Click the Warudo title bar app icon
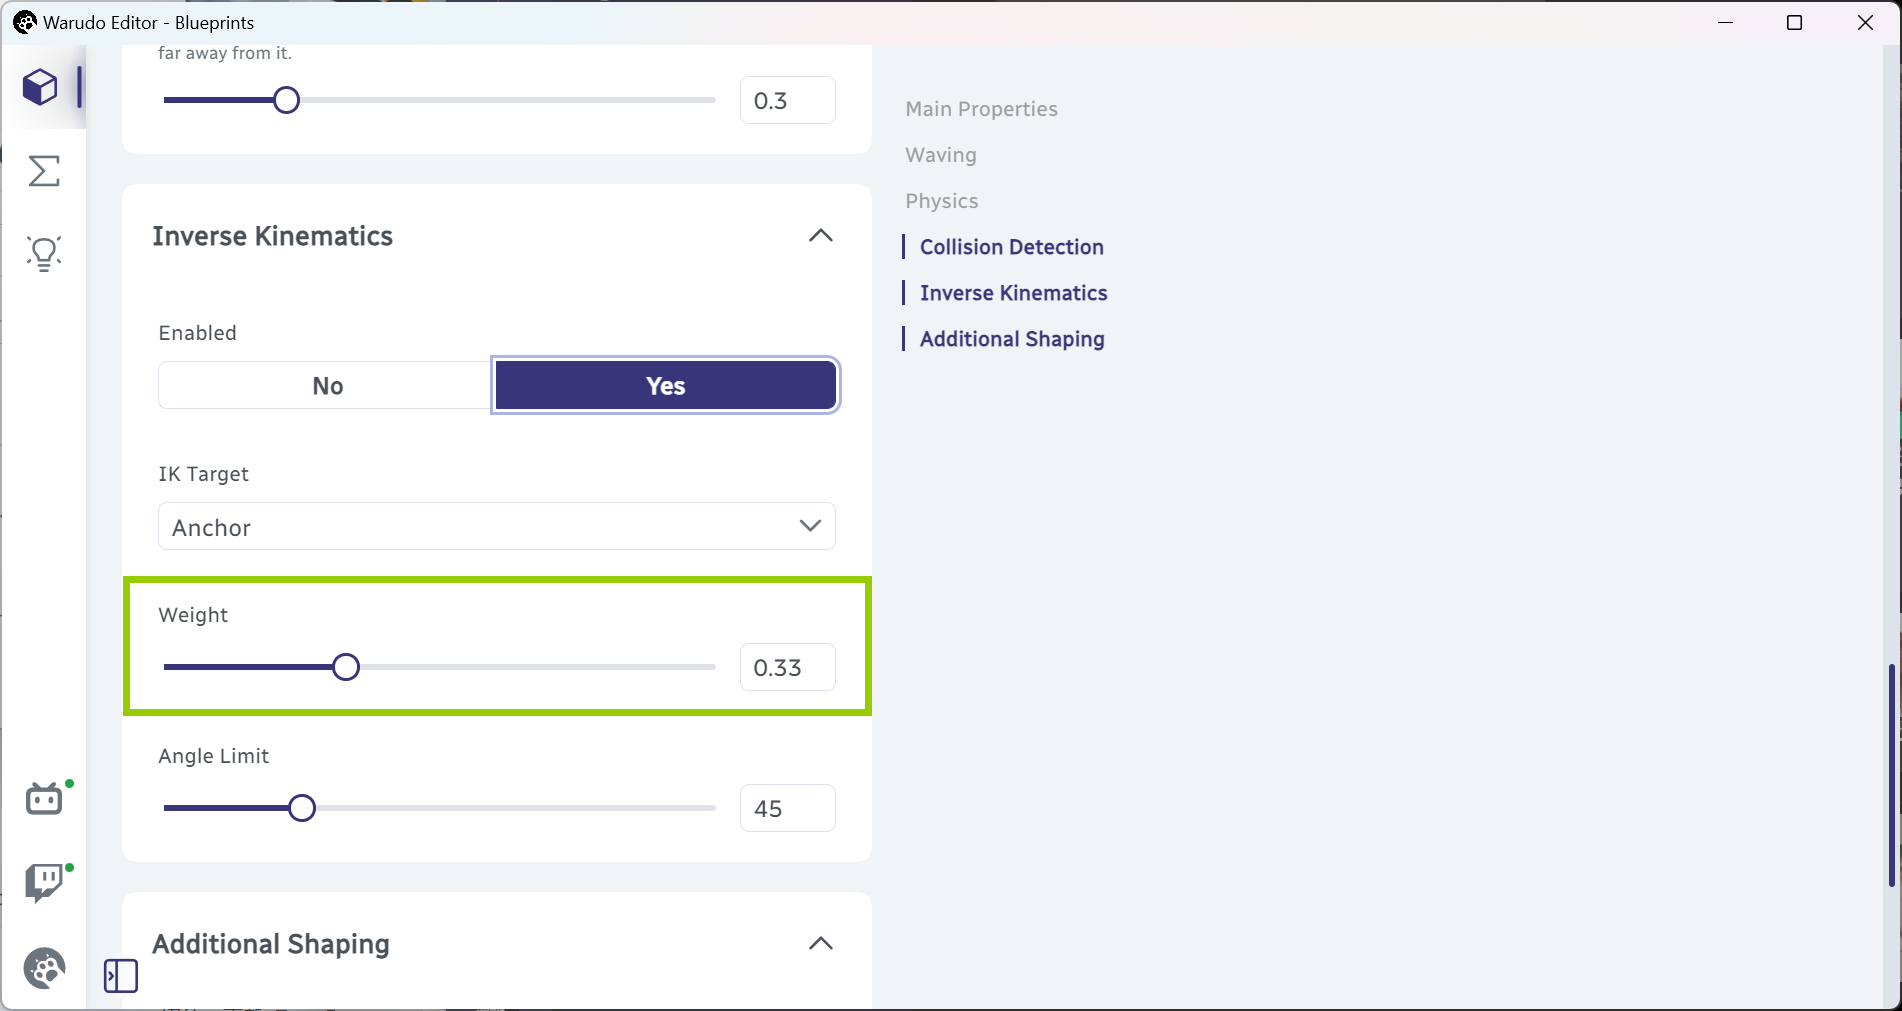 (25, 22)
